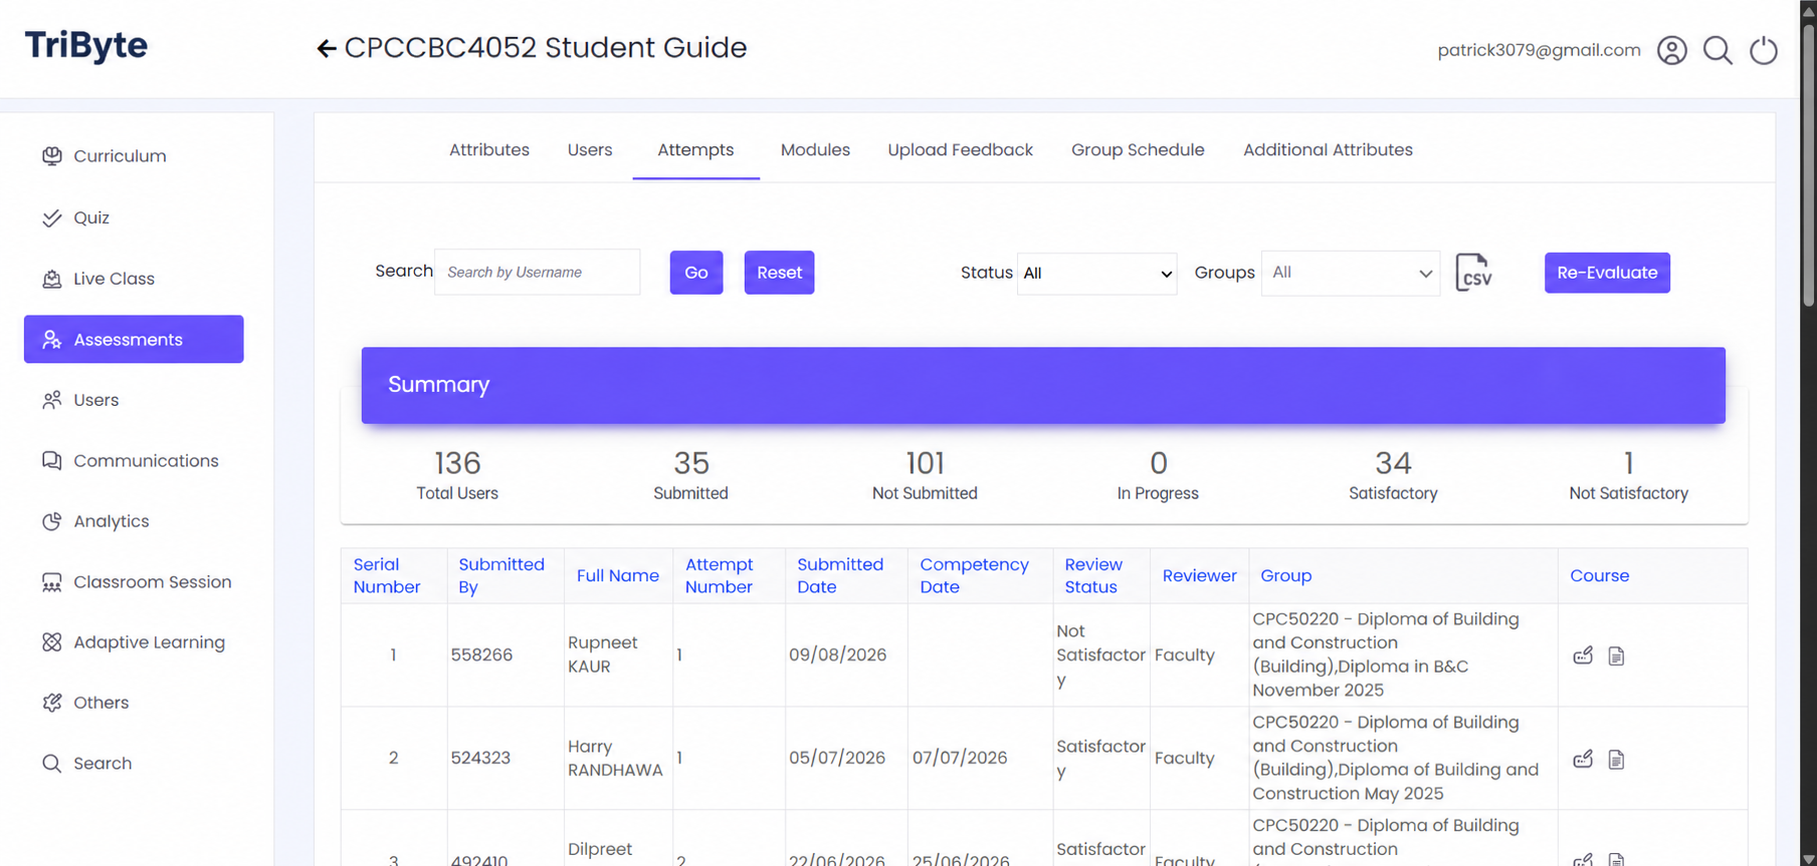
Task: Click the Go button
Action: point(696,273)
